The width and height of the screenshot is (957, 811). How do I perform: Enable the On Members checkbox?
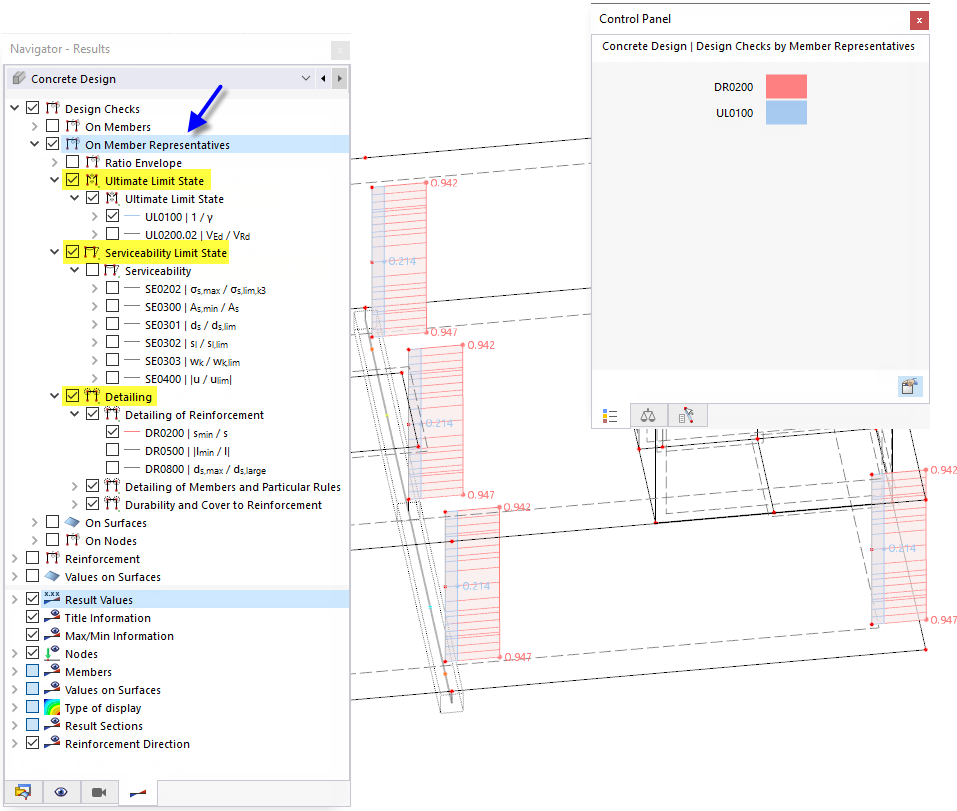52,126
